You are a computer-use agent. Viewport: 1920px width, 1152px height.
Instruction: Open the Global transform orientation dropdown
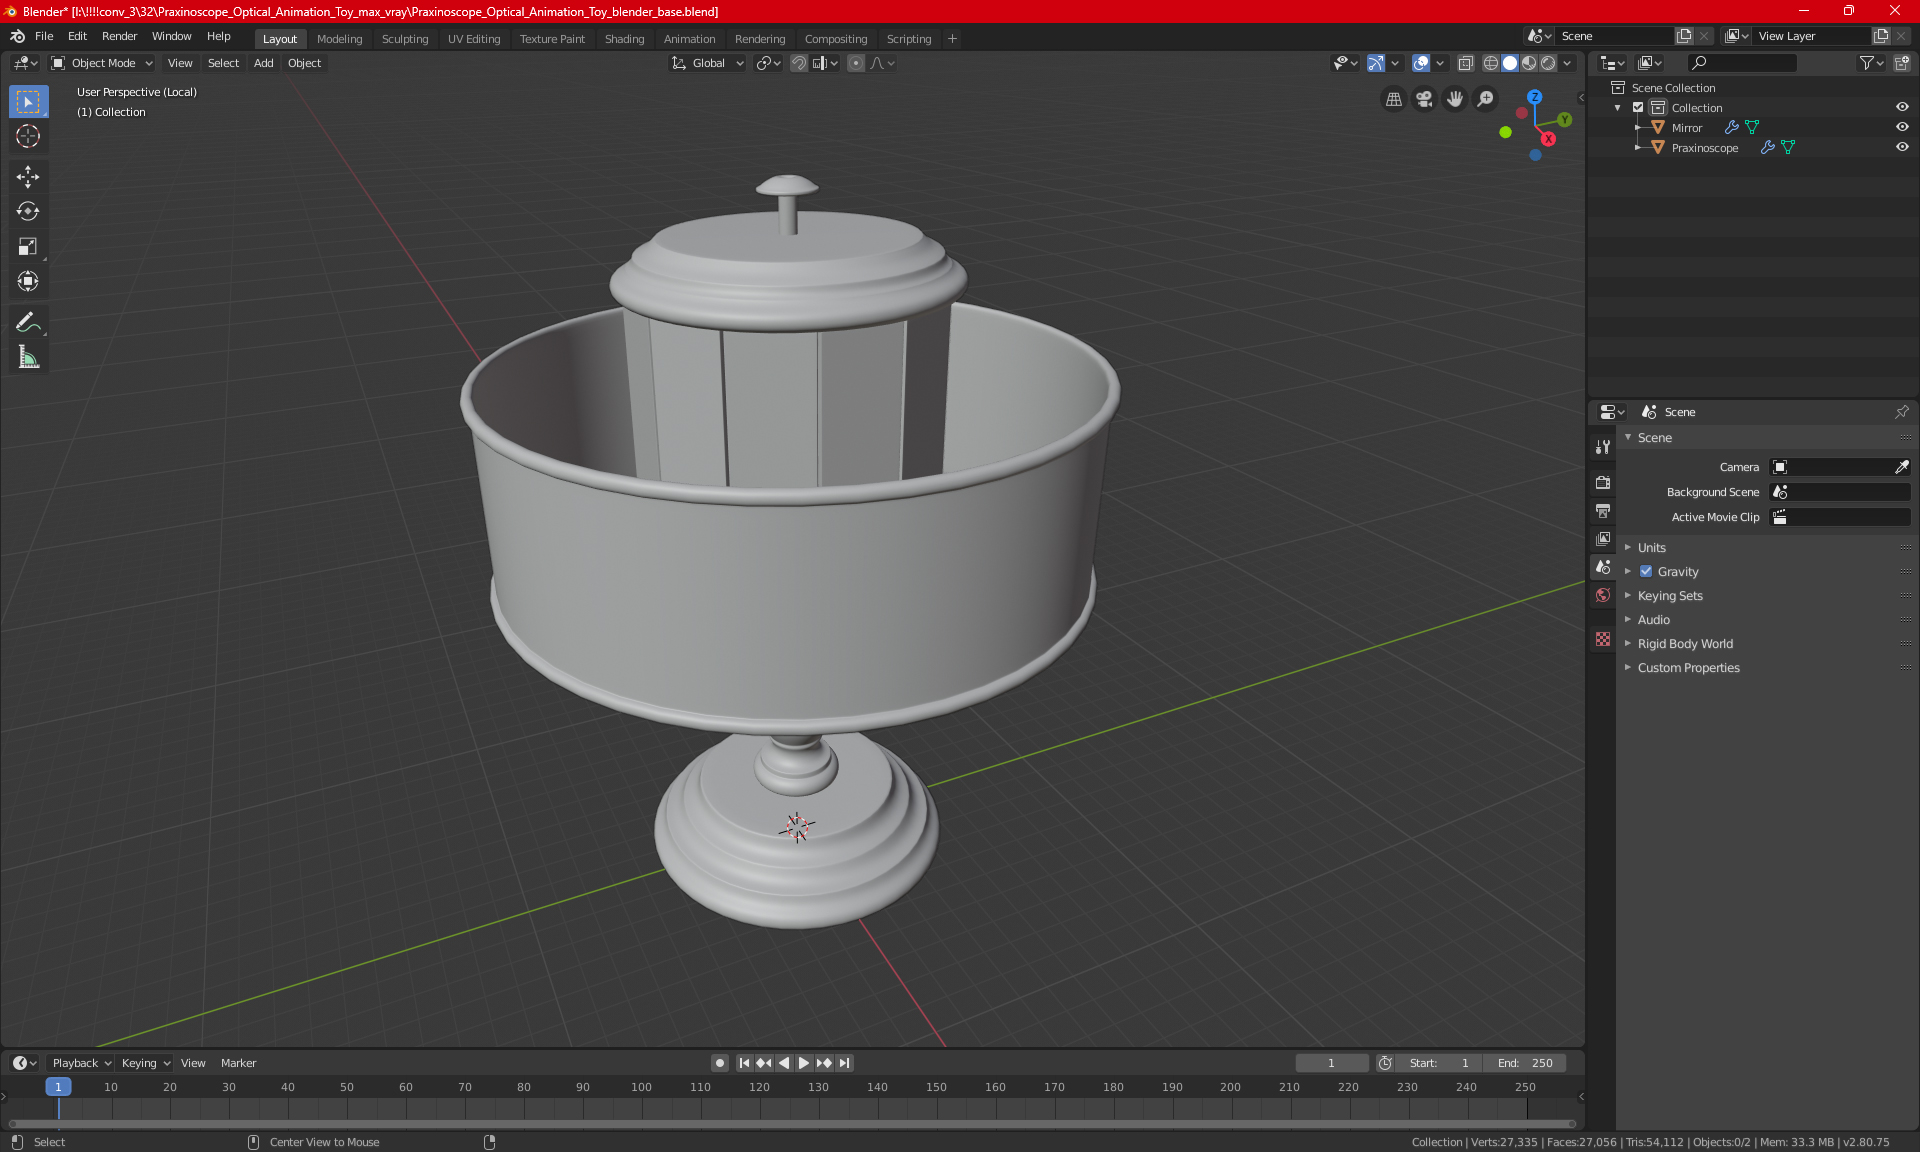(708, 63)
